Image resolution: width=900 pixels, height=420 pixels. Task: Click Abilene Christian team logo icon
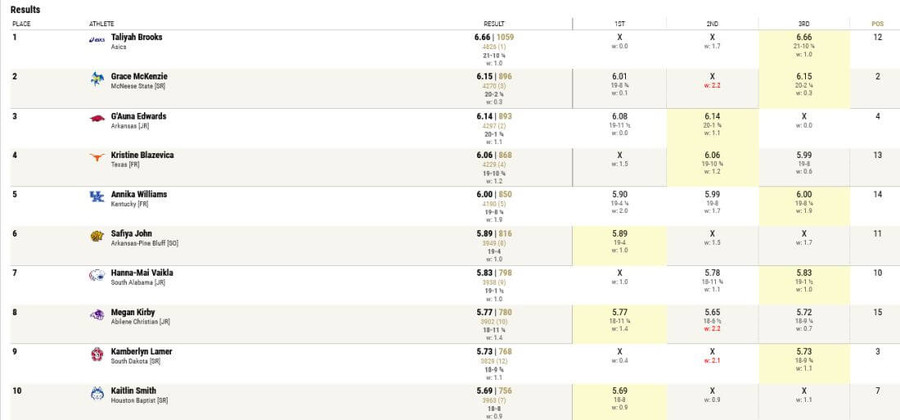[97, 314]
